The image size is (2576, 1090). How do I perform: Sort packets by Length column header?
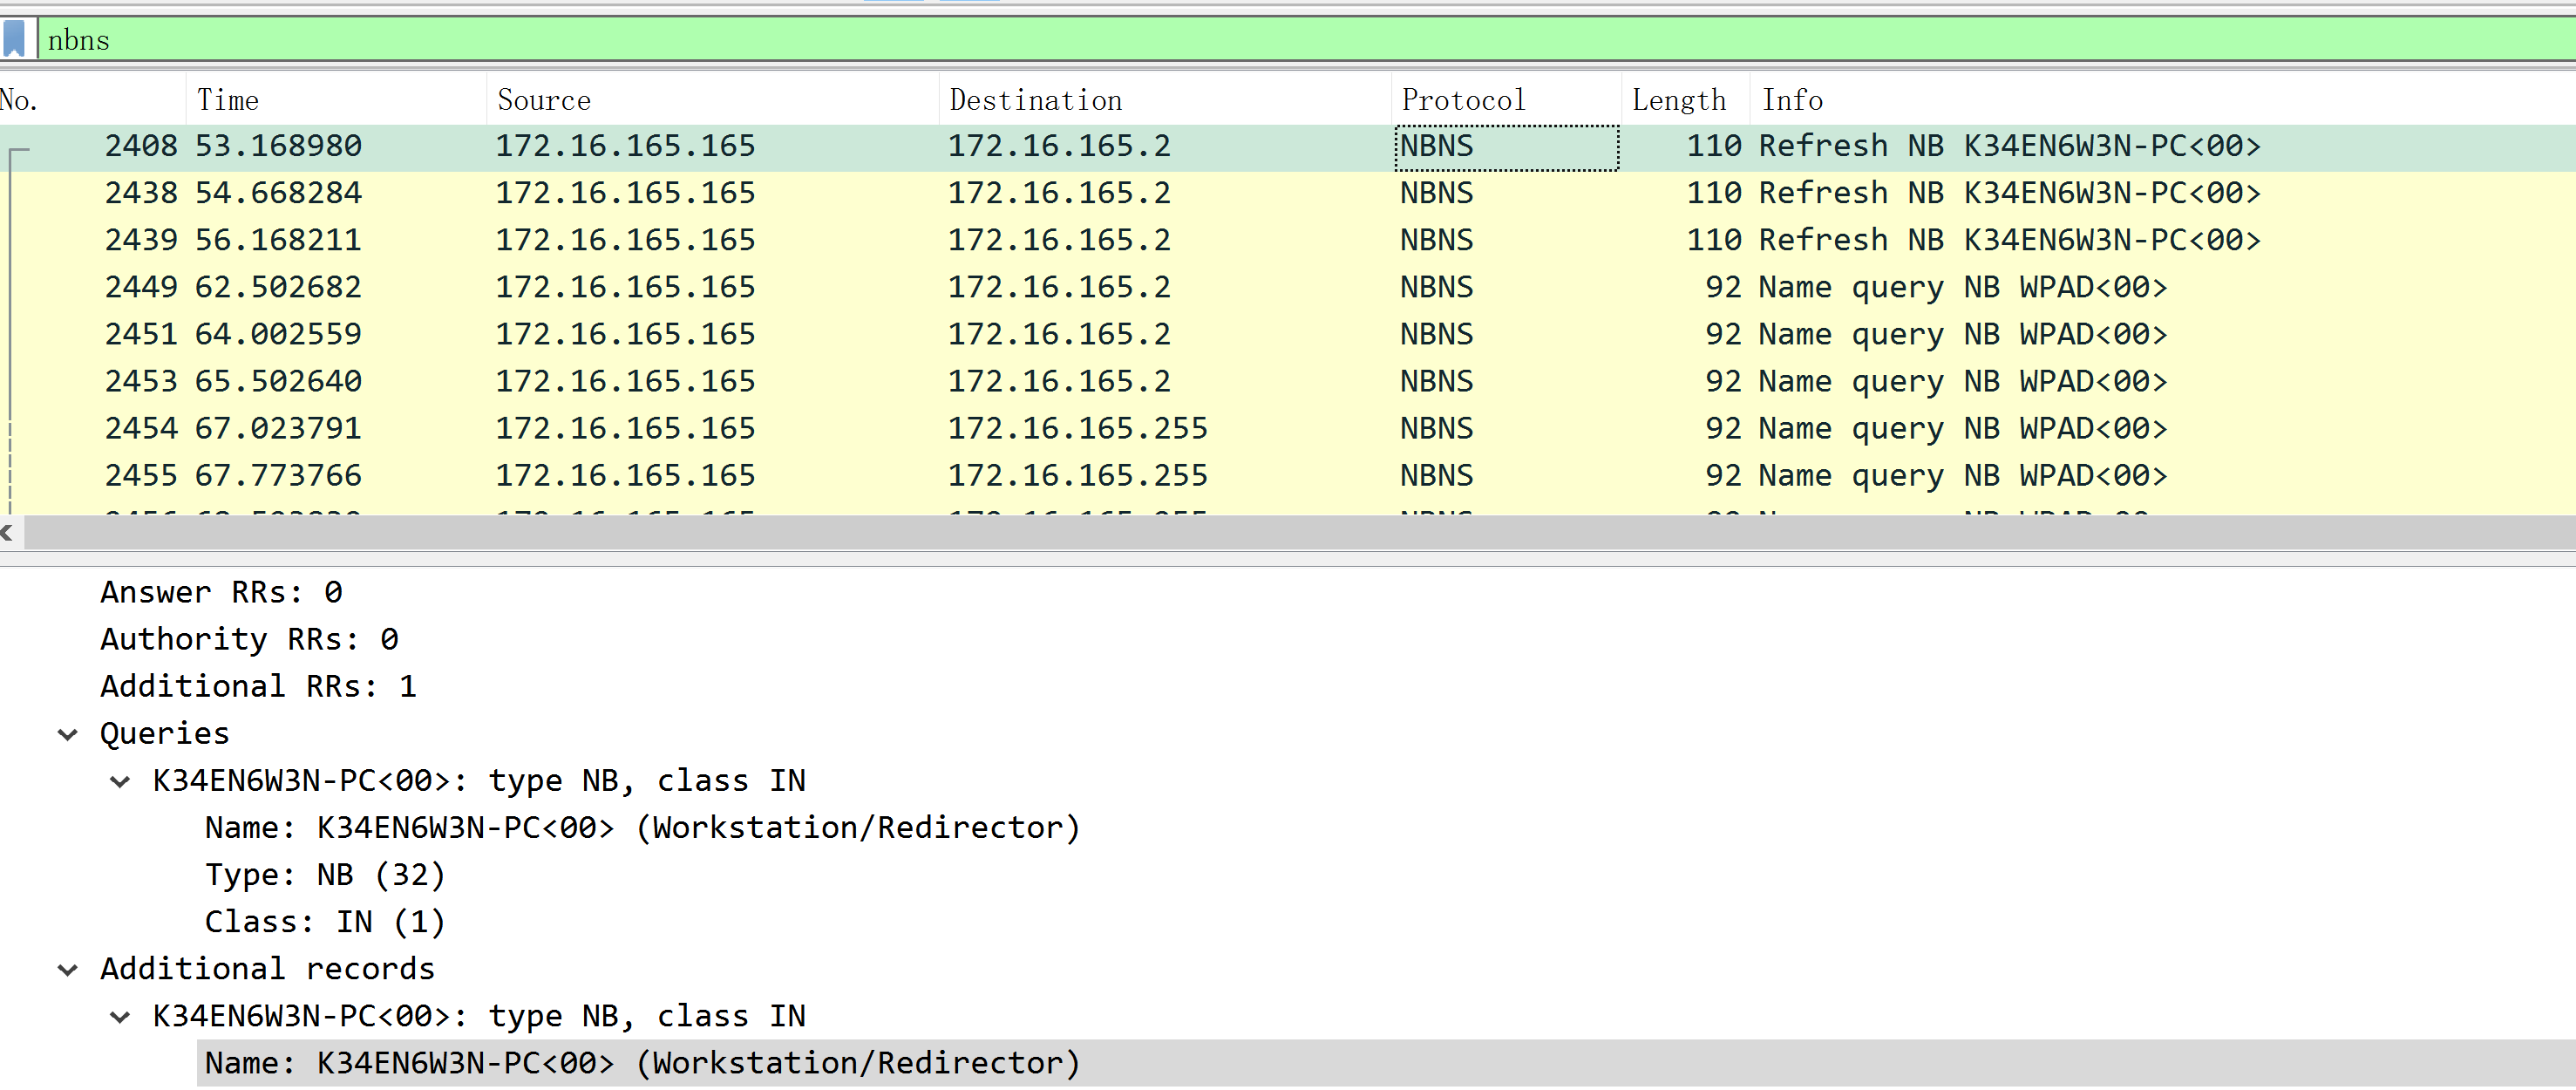pos(1685,100)
